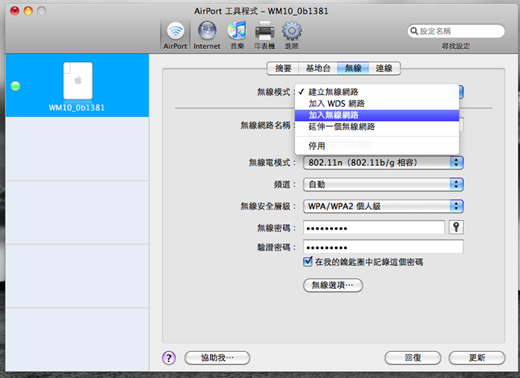Choose 停用 option in wireless mode menu
520x378 pixels.
point(377,146)
